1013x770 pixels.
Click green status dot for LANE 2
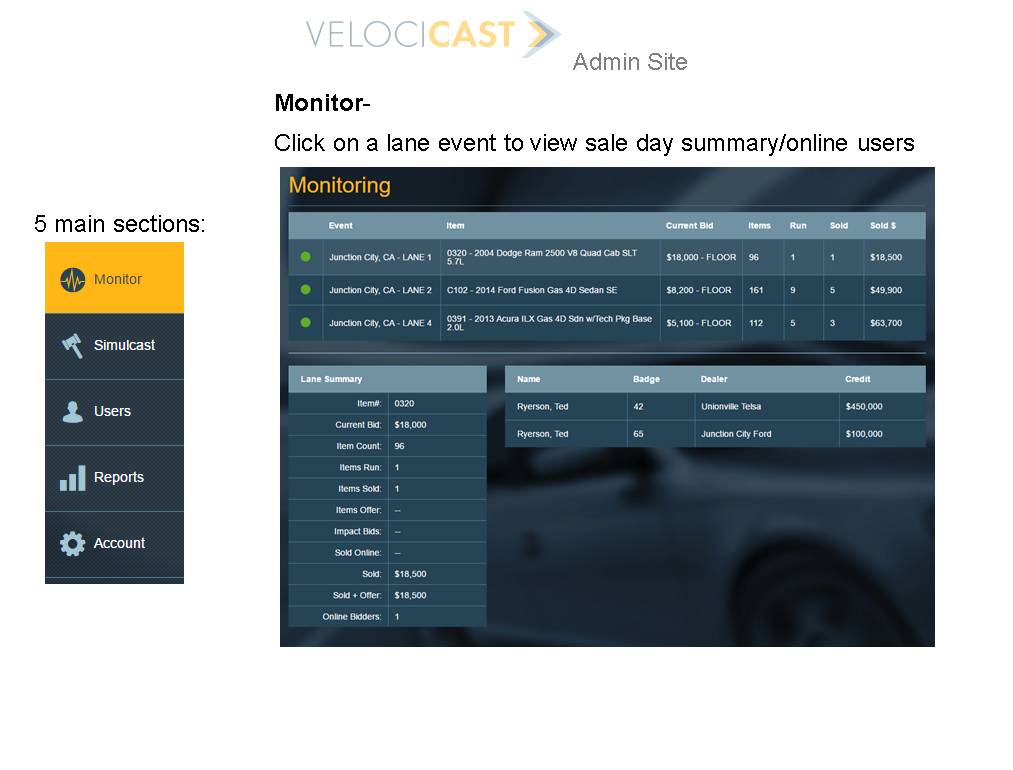[x=306, y=289]
